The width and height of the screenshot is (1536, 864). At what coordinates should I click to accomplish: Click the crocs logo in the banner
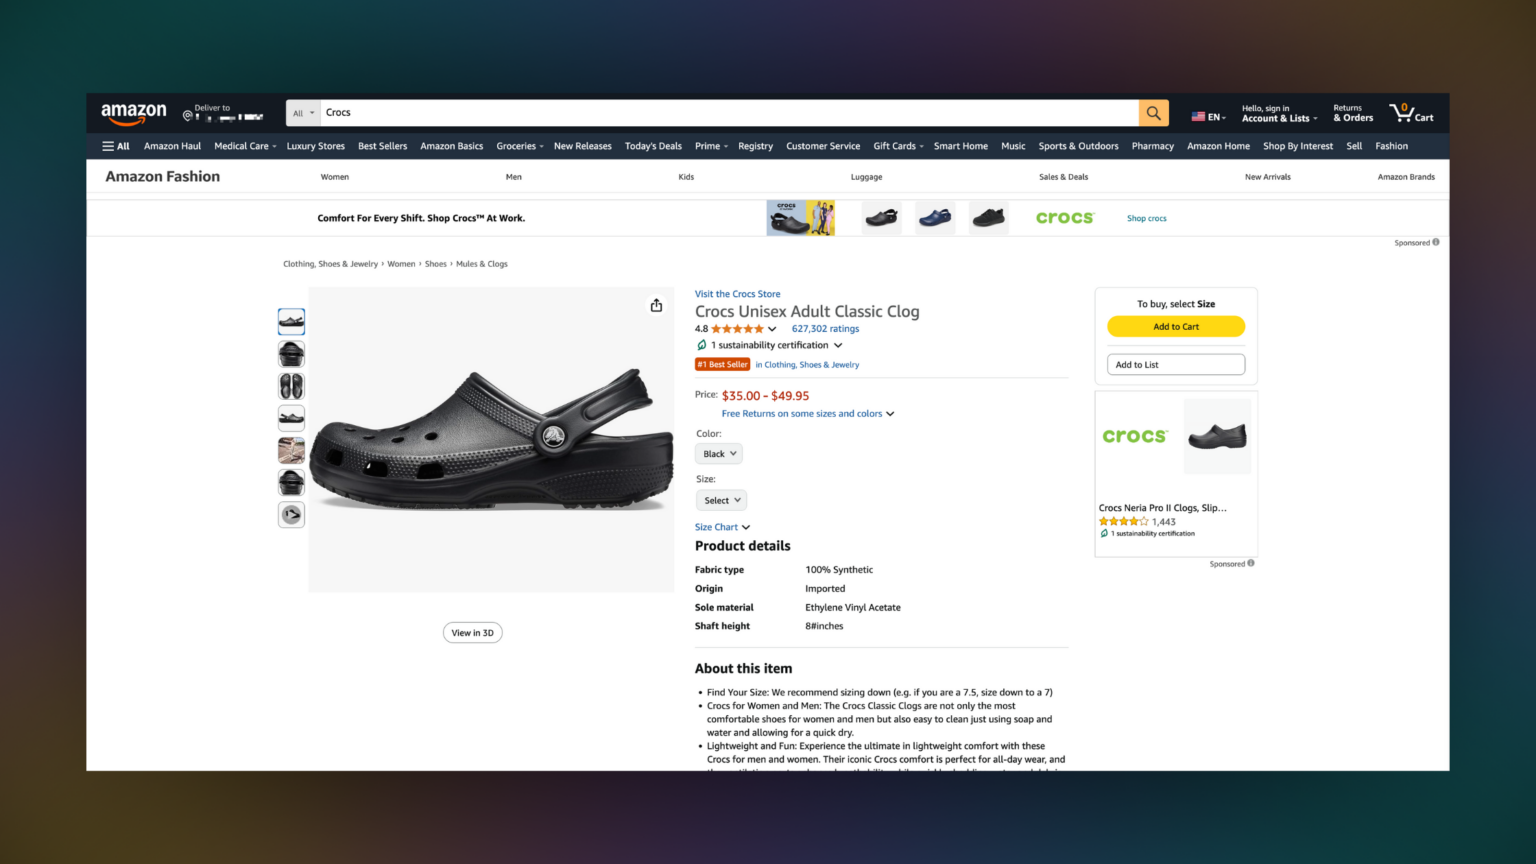click(1064, 217)
